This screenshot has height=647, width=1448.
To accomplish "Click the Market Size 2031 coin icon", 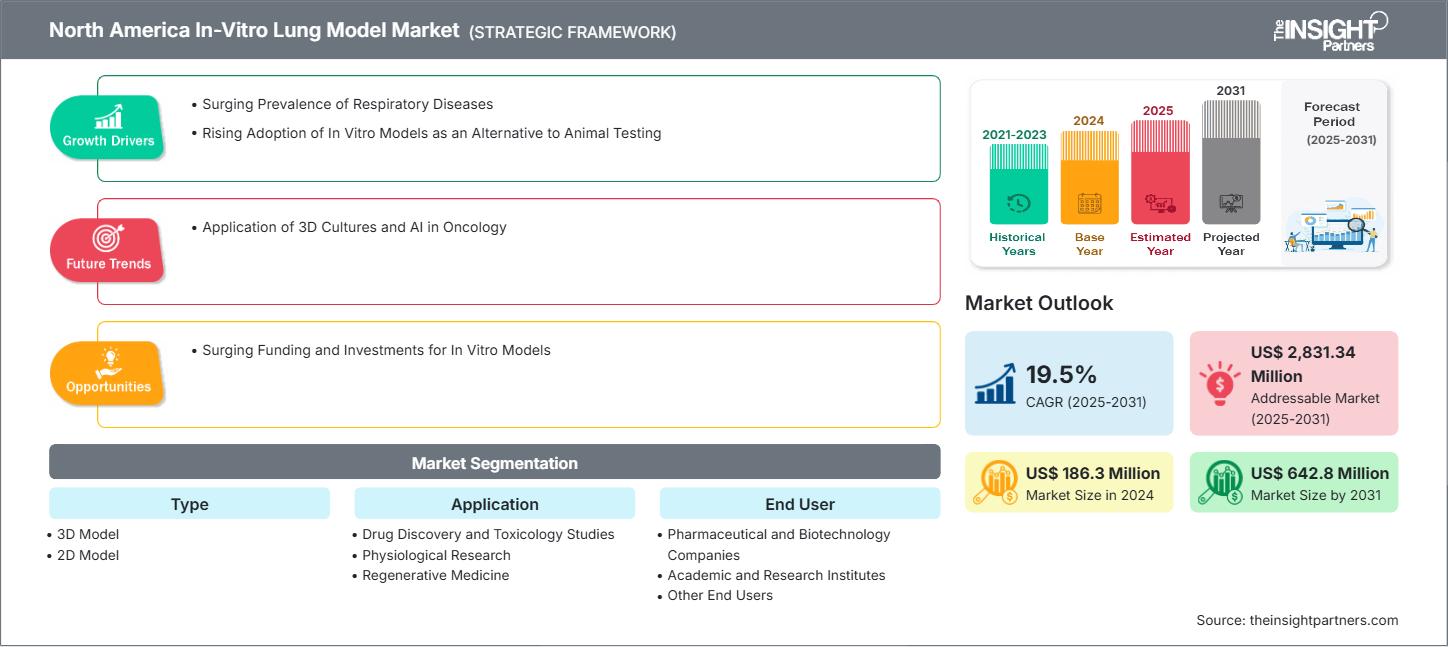I will tap(1220, 482).
